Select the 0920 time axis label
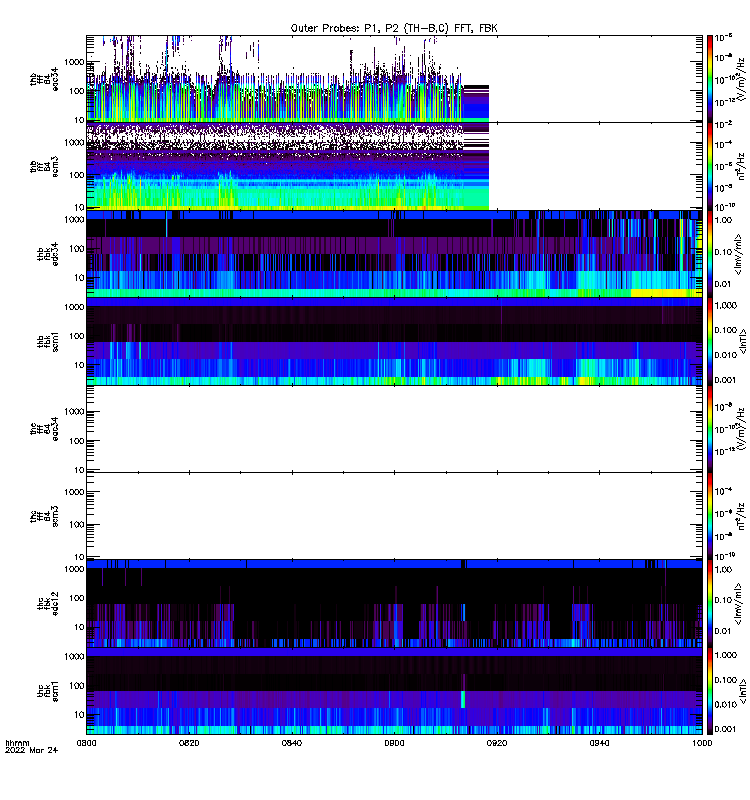The height and width of the screenshot is (800, 750). (497, 743)
